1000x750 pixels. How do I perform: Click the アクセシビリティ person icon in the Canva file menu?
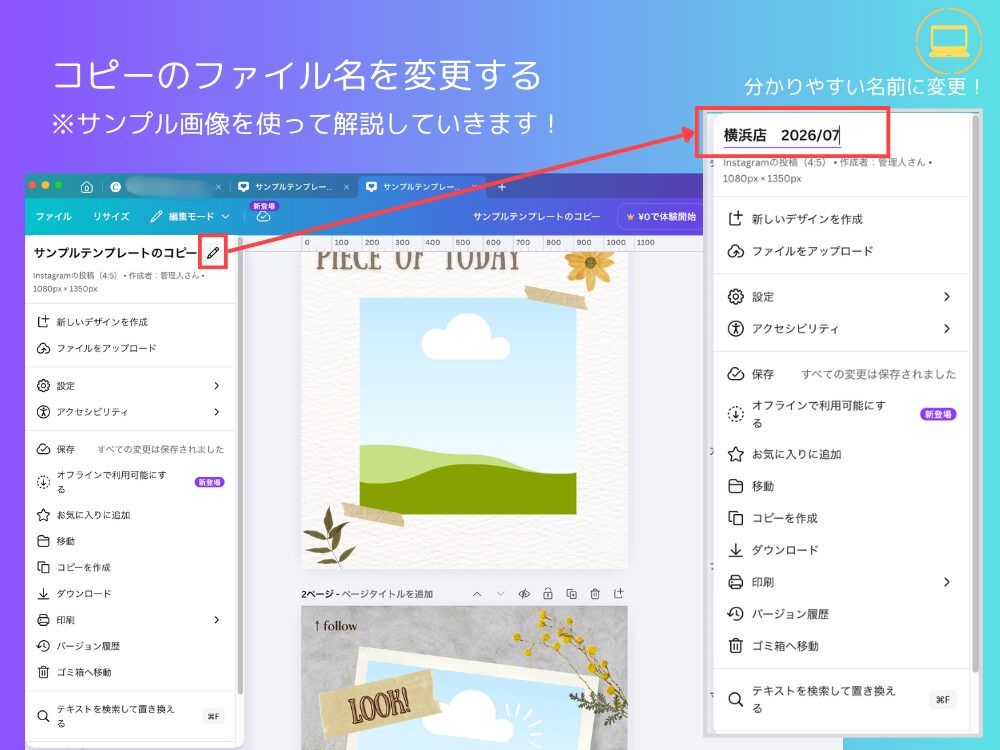(x=43, y=412)
